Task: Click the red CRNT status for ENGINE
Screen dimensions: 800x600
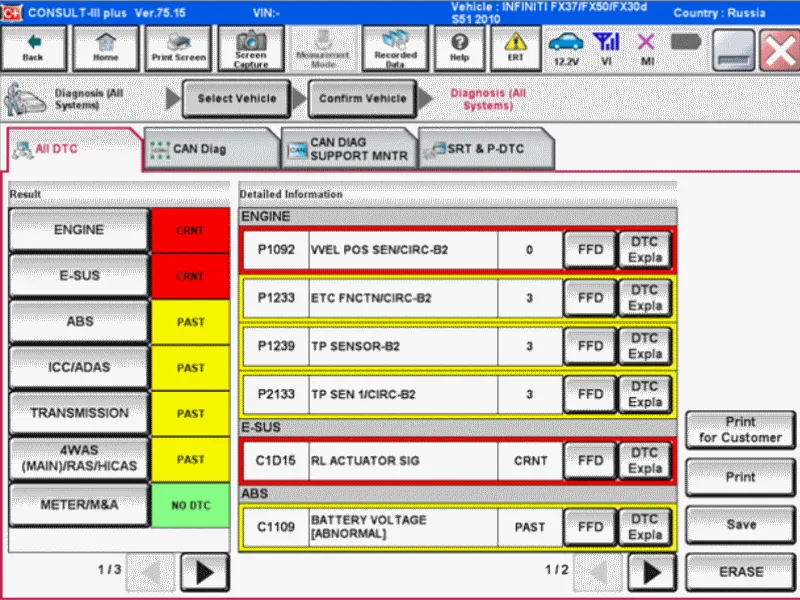Action: click(x=190, y=231)
